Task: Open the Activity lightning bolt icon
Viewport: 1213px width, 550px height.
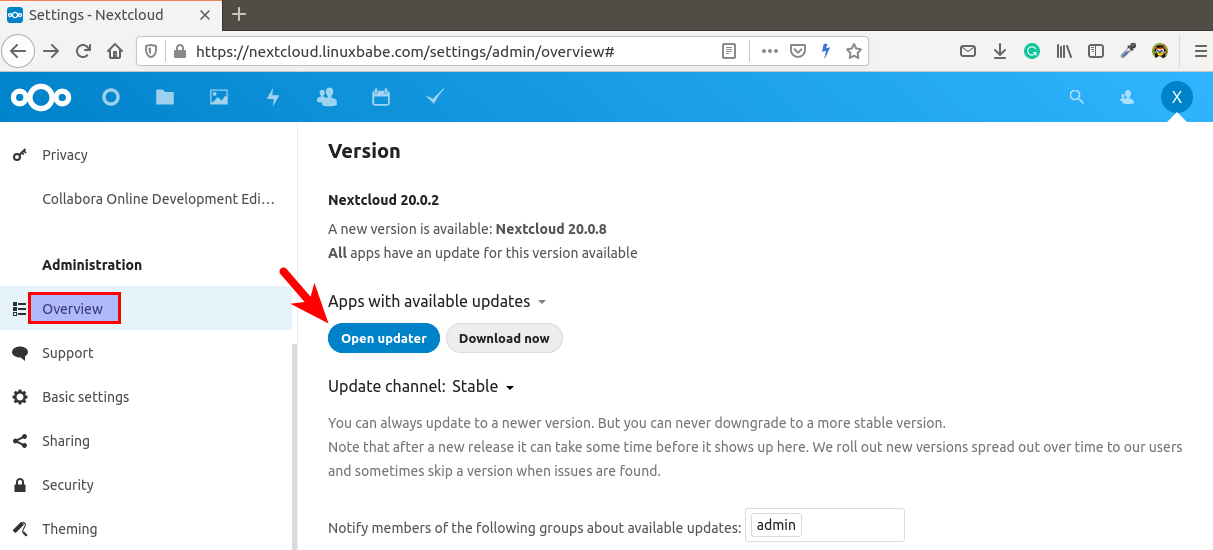Action: click(x=273, y=97)
